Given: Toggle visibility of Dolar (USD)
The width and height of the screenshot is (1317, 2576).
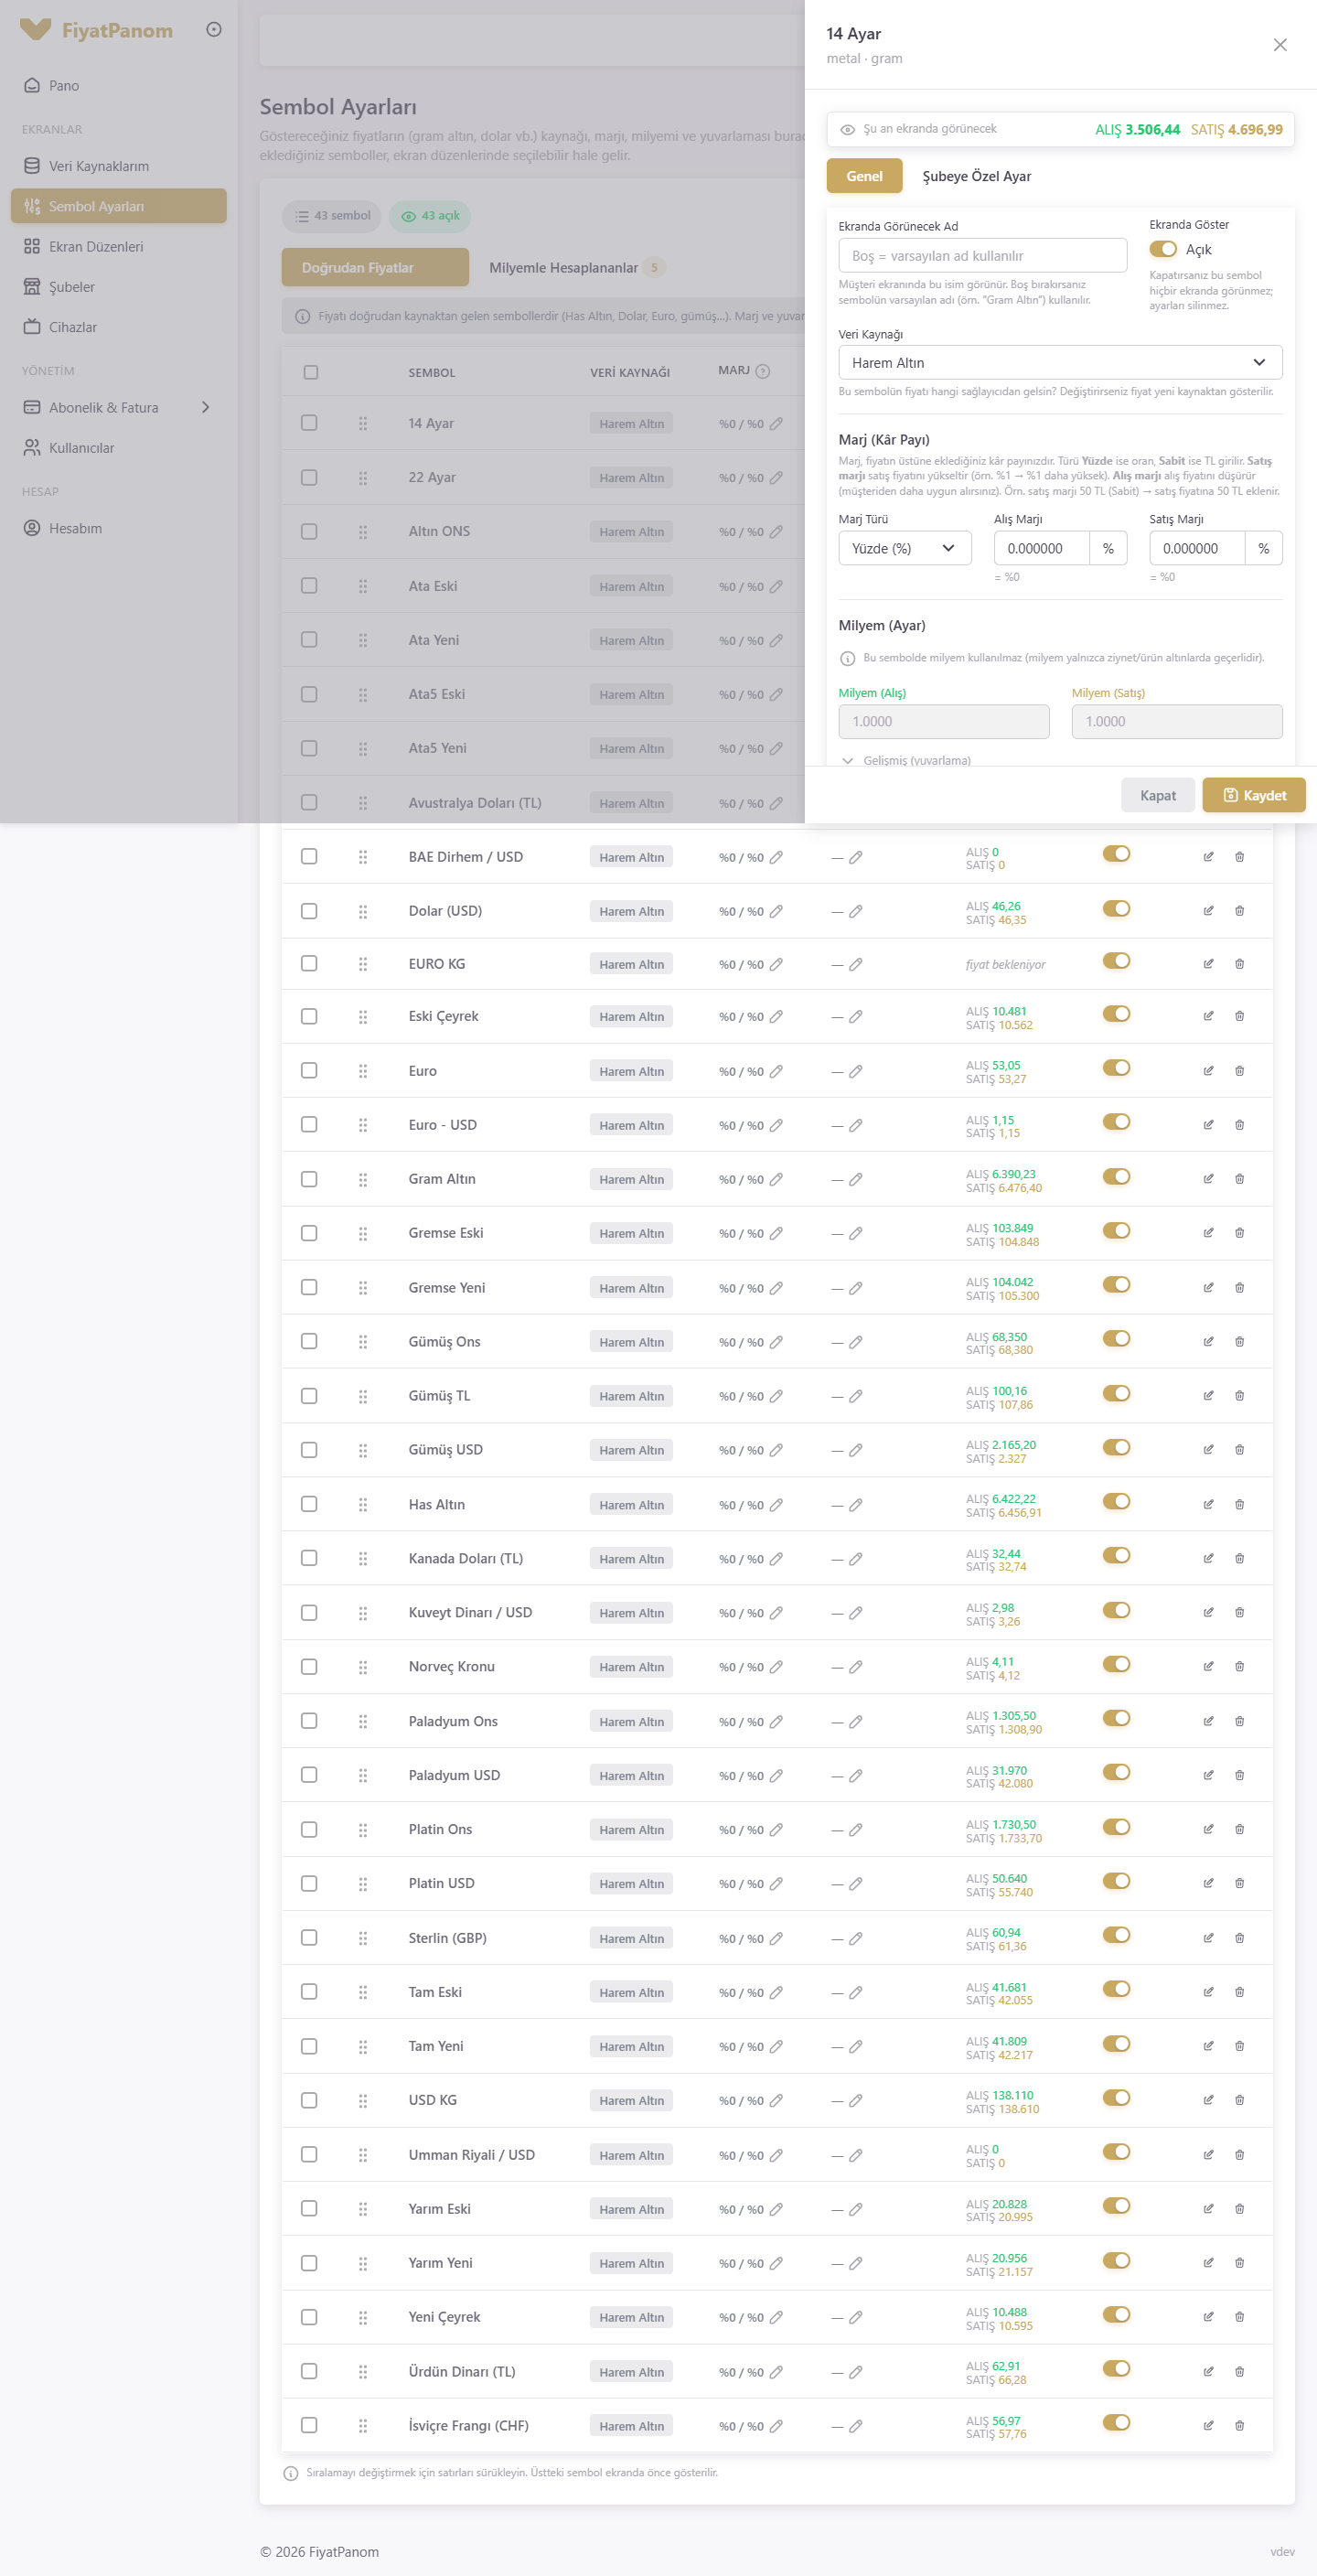Looking at the screenshot, I should coord(1116,908).
